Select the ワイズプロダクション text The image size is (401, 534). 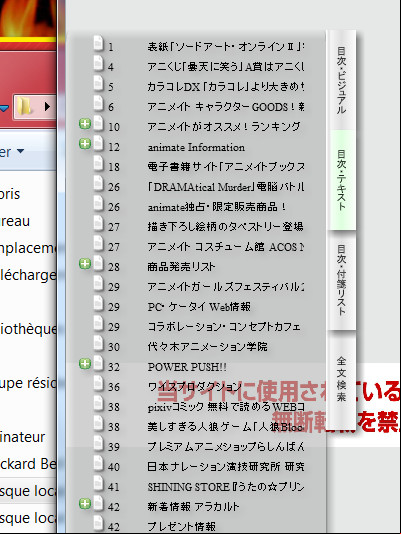[195, 387]
